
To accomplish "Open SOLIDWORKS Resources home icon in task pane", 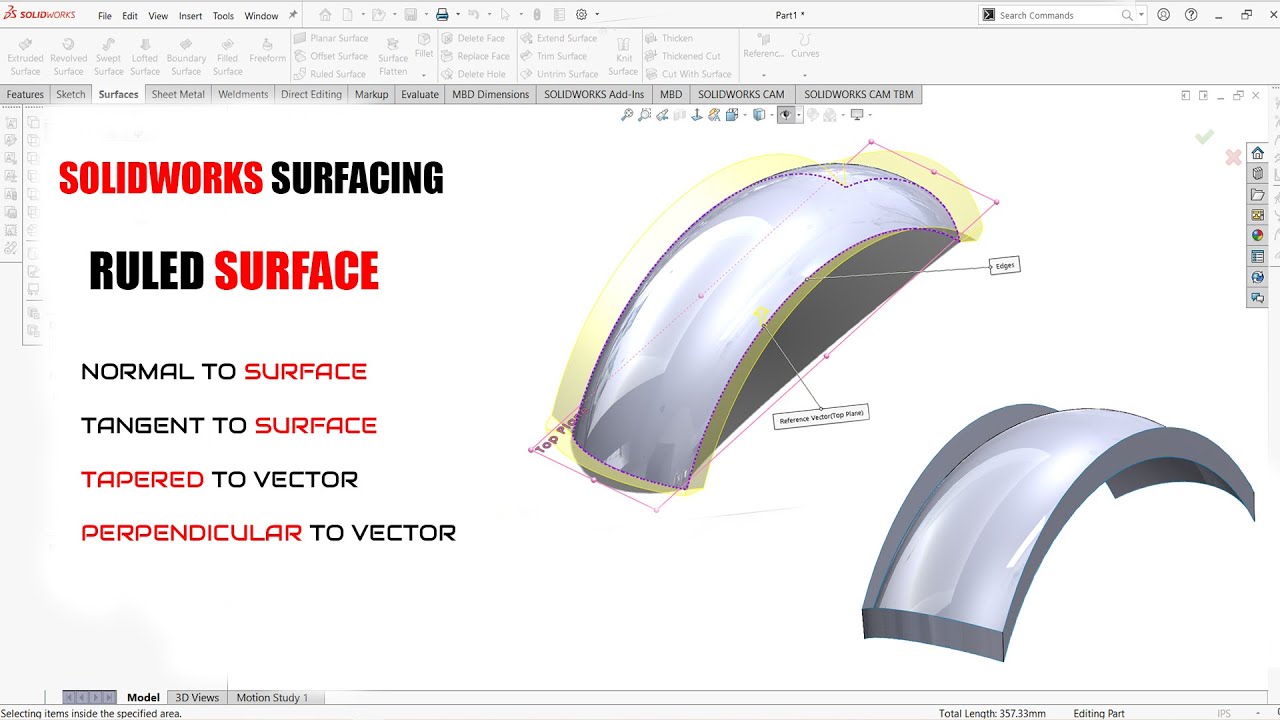I will [1258, 153].
